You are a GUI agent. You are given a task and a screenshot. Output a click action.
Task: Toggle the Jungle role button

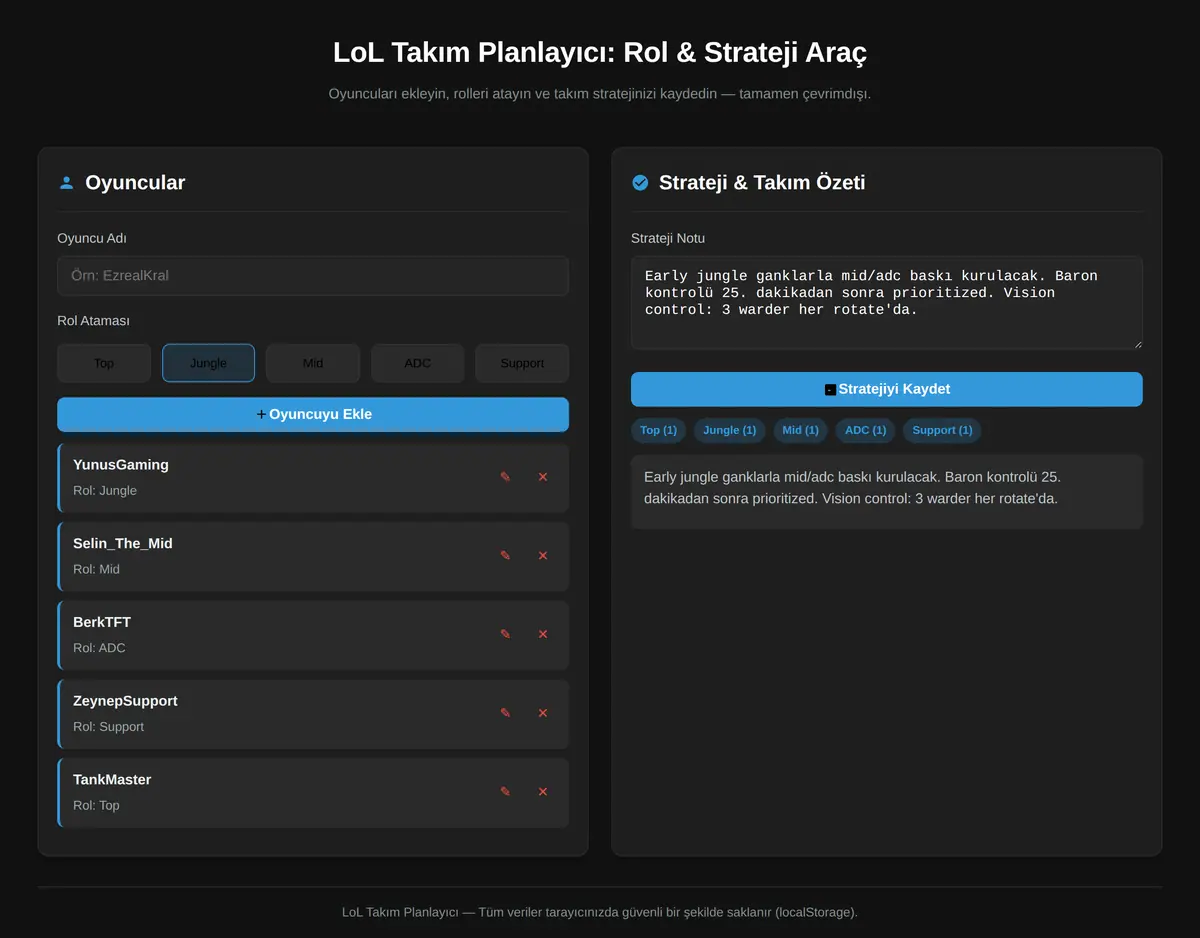click(208, 363)
